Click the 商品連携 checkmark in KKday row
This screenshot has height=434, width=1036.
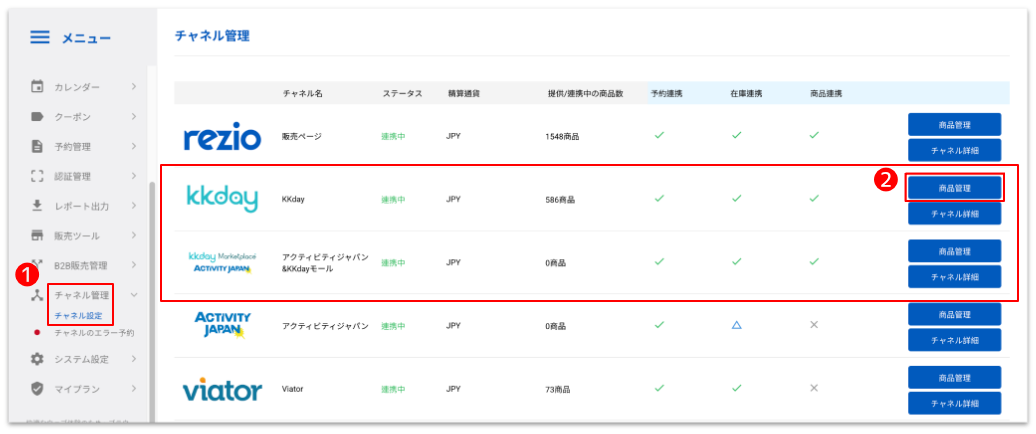pos(814,198)
